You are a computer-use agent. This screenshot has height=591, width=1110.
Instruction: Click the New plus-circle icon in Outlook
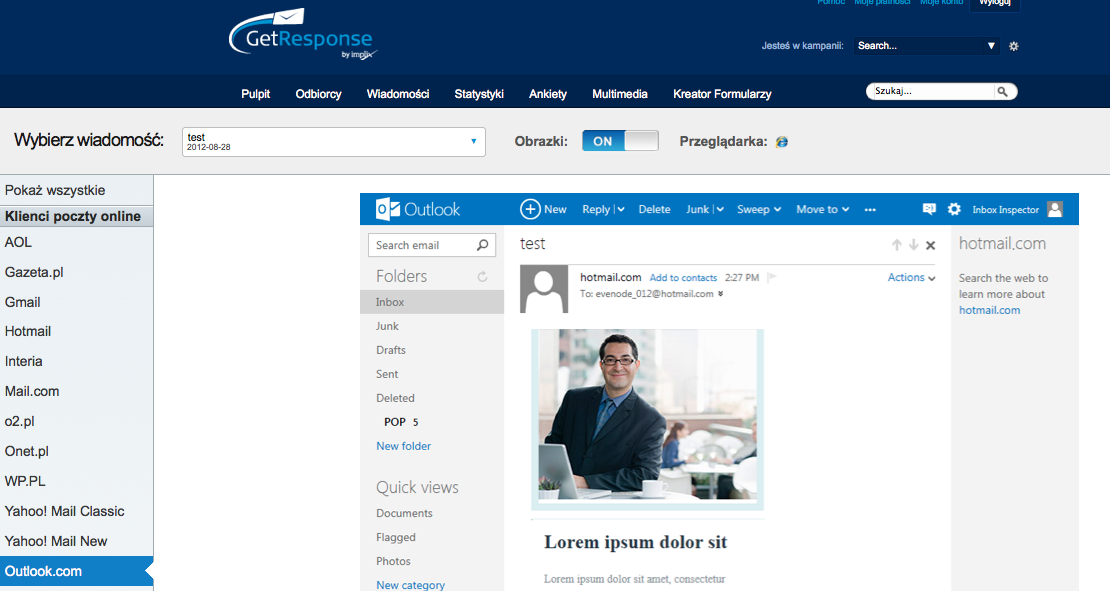pyautogui.click(x=530, y=210)
